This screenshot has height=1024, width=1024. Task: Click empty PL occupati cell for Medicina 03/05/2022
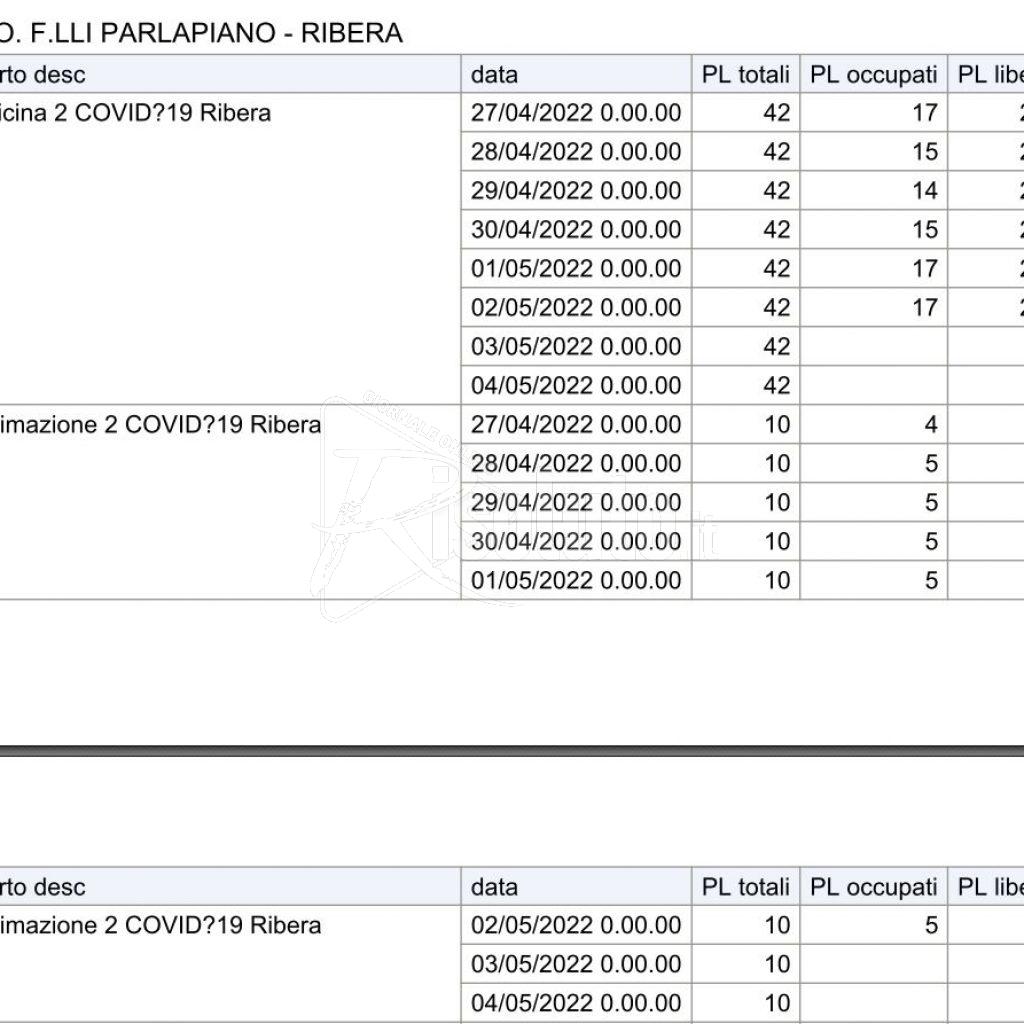[x=873, y=347]
